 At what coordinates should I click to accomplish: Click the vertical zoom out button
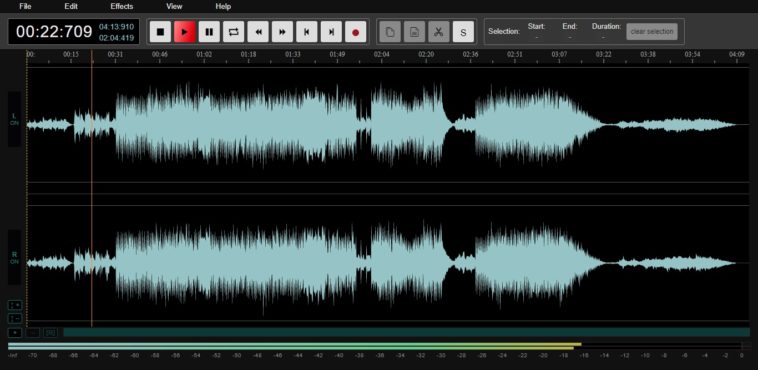15,319
